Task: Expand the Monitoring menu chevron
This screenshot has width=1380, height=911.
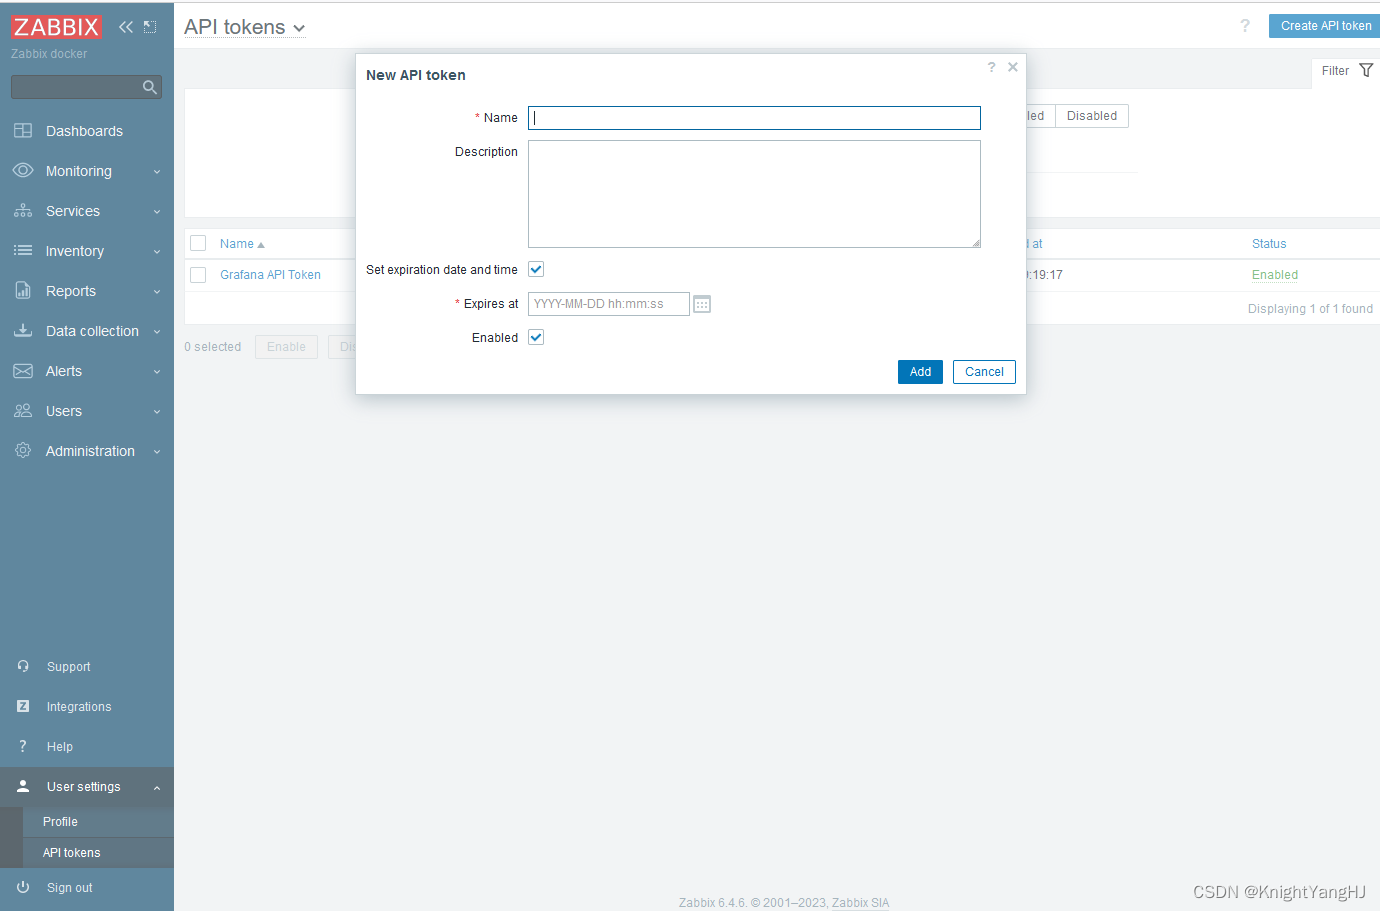Action: [157, 172]
